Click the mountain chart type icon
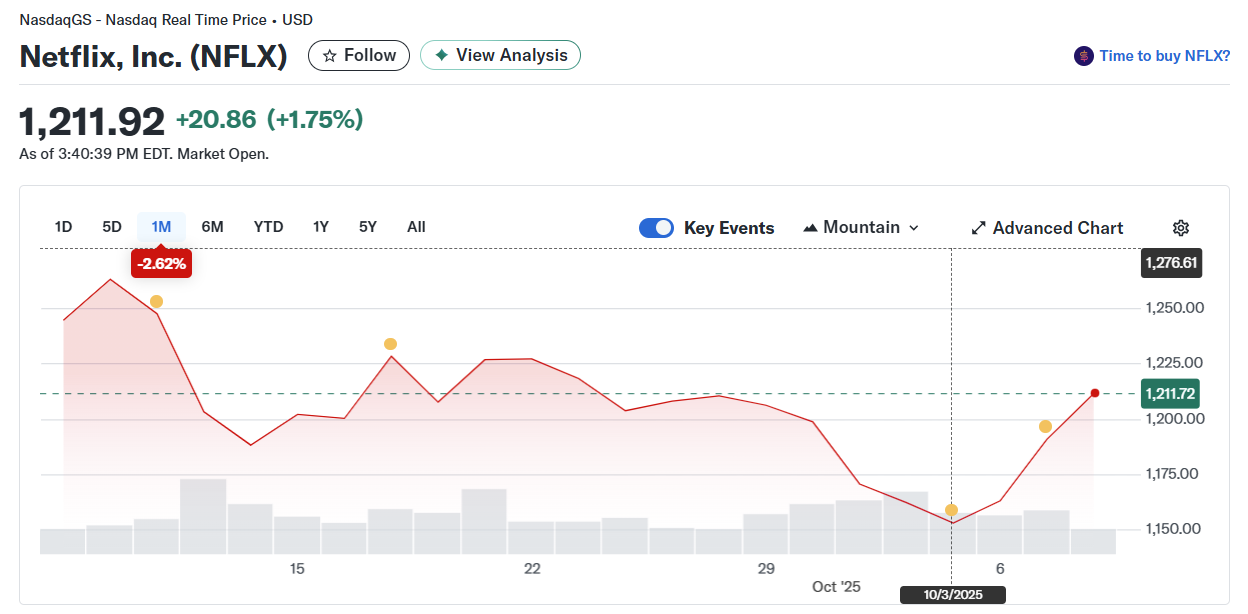This screenshot has width=1248, height=614. pos(811,228)
